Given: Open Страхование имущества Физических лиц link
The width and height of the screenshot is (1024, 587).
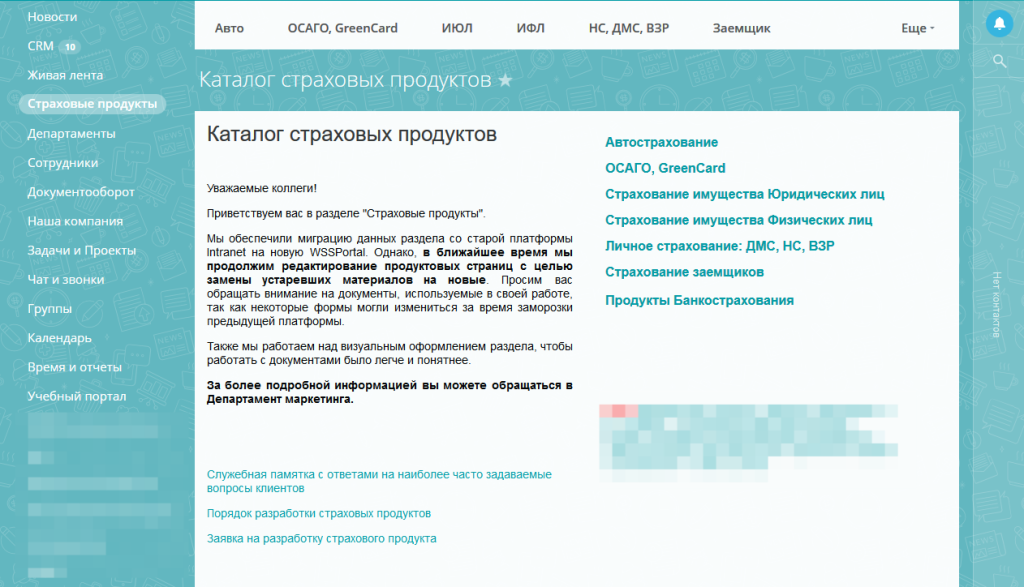Looking at the screenshot, I should (738, 220).
